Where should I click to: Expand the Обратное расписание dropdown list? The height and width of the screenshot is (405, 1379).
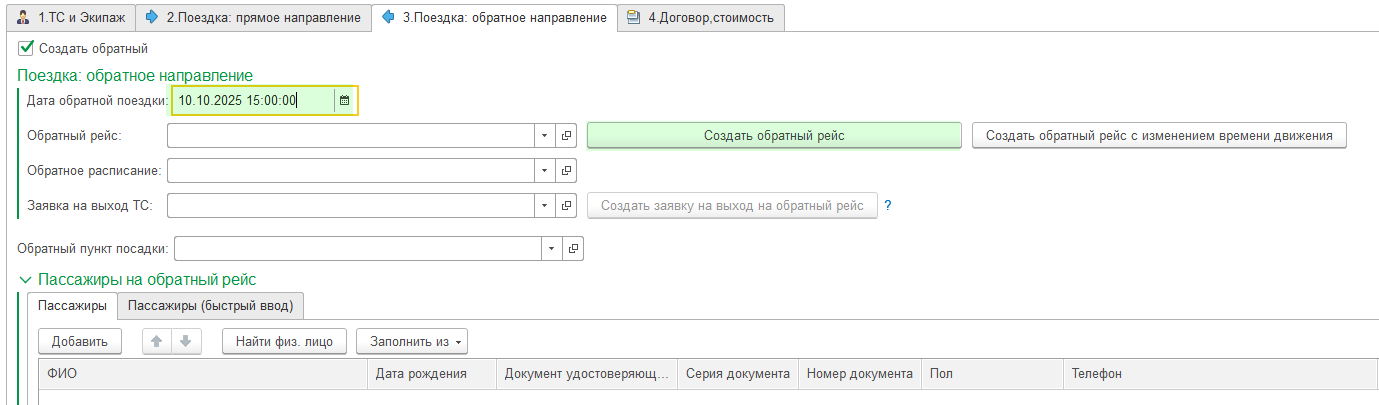pos(544,171)
